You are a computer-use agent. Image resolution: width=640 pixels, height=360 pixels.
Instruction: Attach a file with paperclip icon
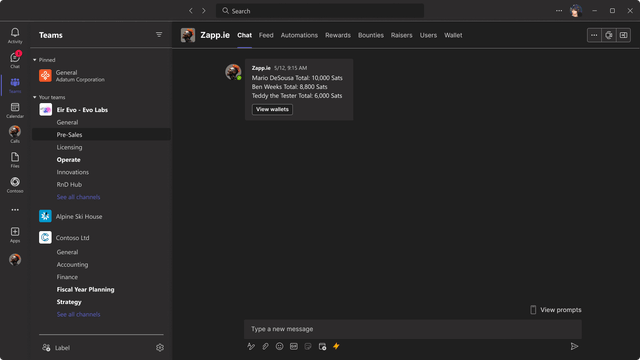pyautogui.click(x=265, y=346)
